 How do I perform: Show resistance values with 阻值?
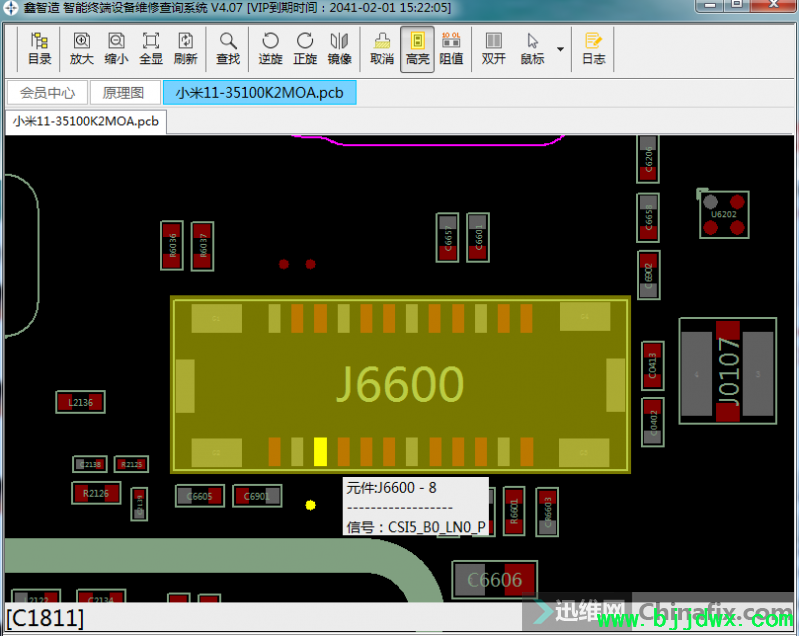[x=451, y=49]
